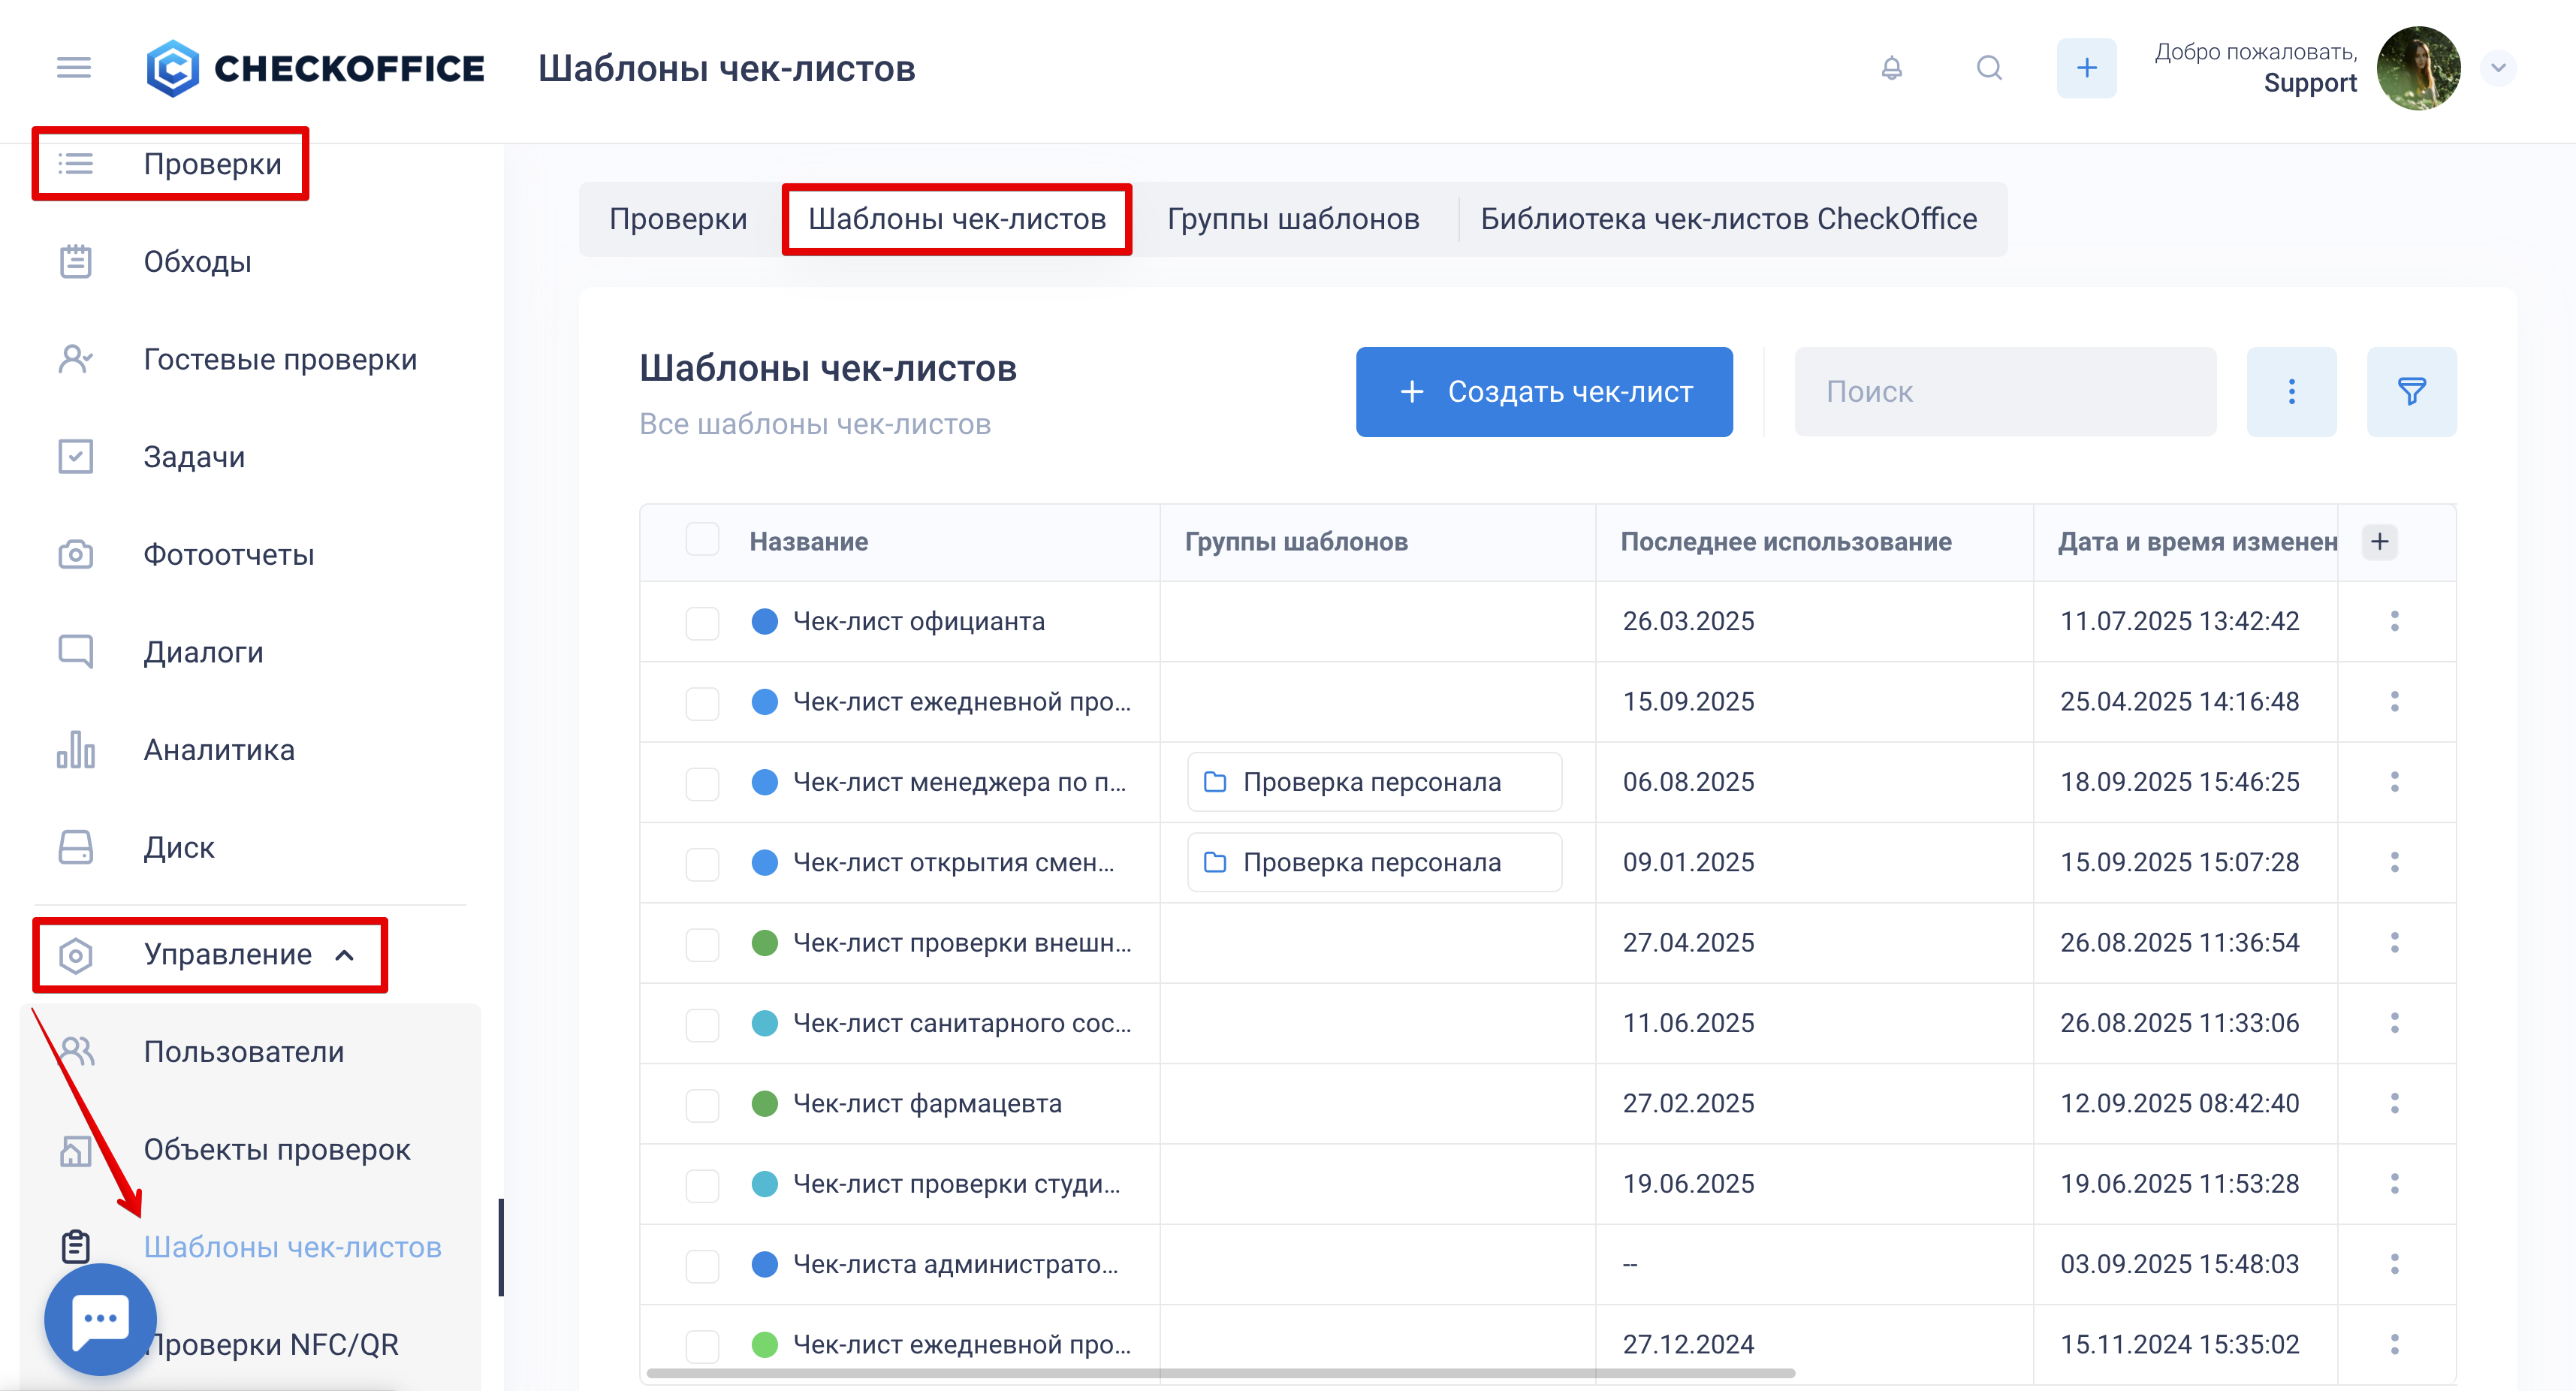2576x1391 pixels.
Task: Collapse the Управление sidebar section
Action: coord(344,955)
